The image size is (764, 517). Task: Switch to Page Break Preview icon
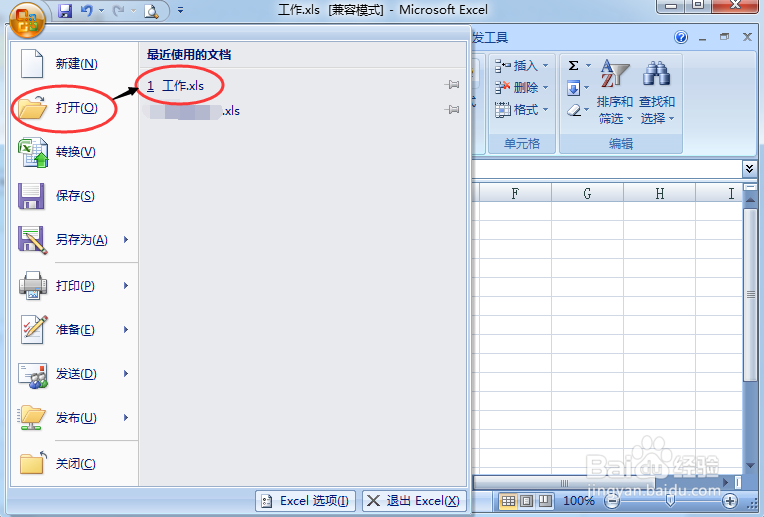pyautogui.click(x=545, y=501)
